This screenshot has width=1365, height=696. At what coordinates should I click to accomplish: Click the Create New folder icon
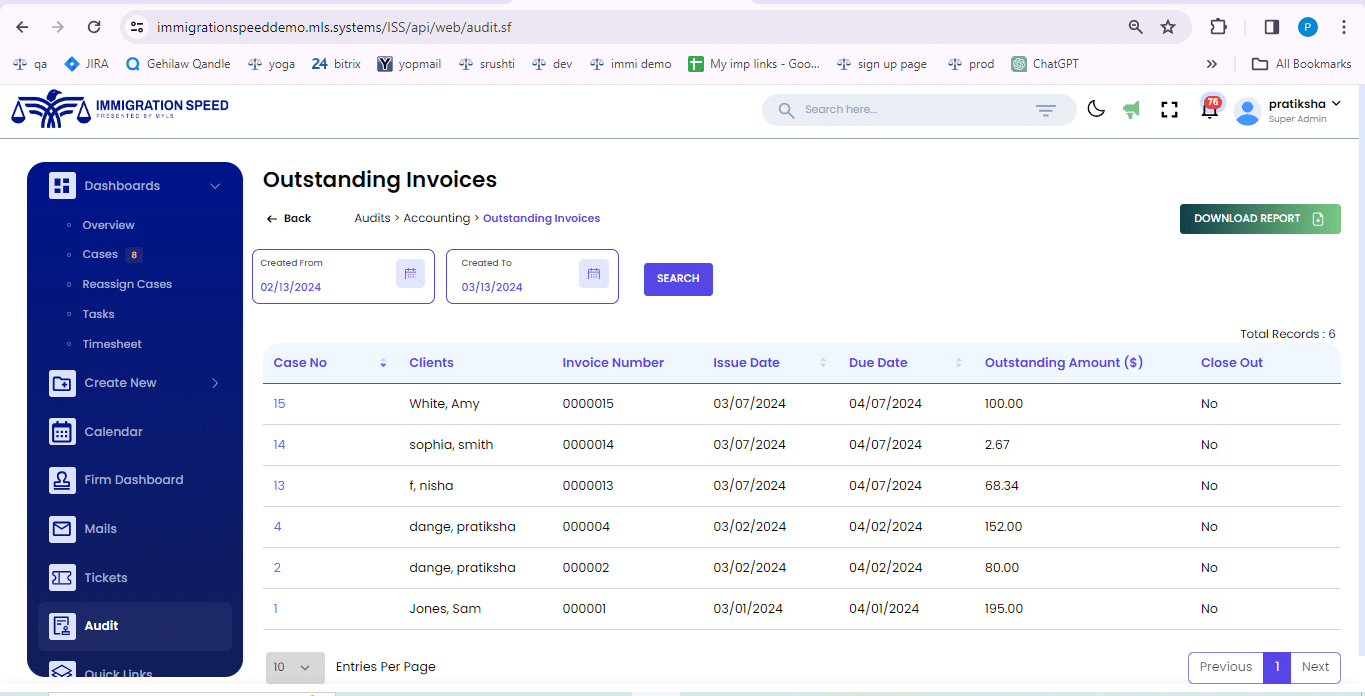point(62,383)
